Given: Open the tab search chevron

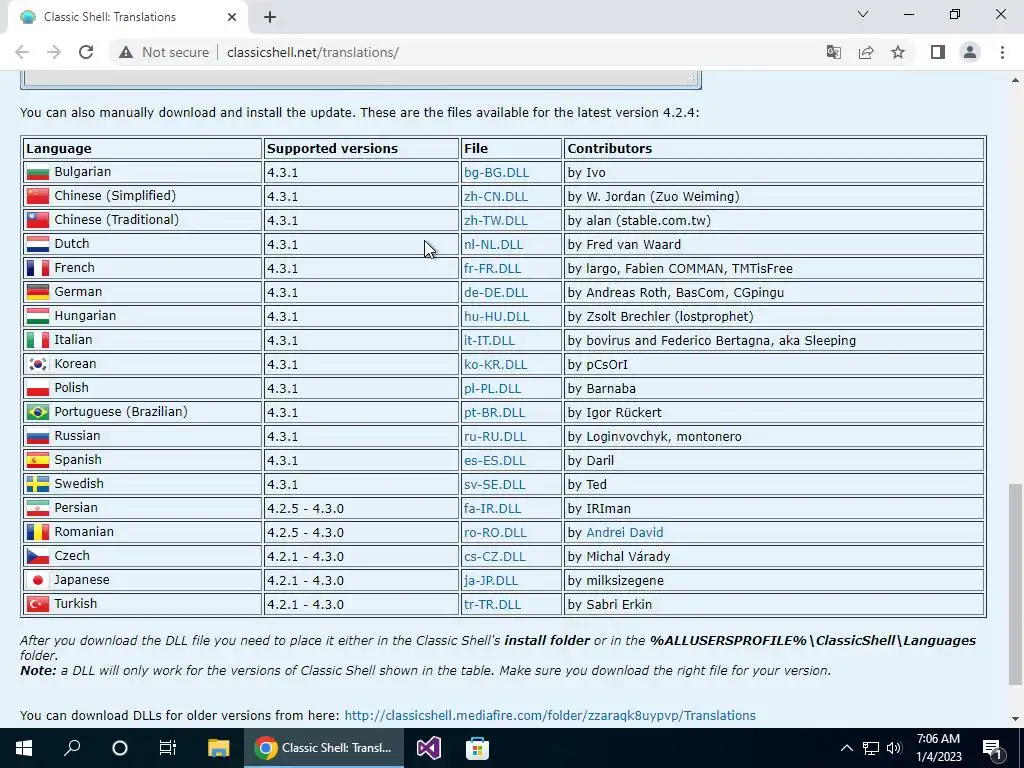Looking at the screenshot, I should pos(863,14).
